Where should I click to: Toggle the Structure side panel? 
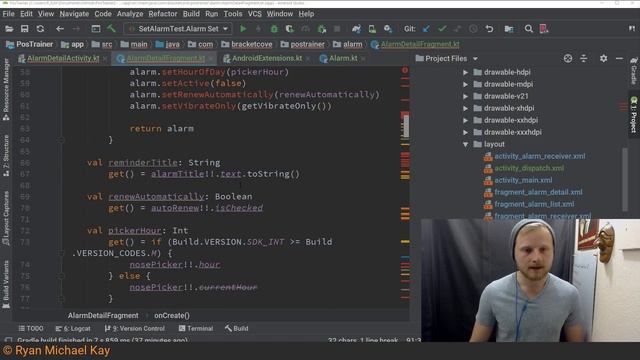click(6, 156)
